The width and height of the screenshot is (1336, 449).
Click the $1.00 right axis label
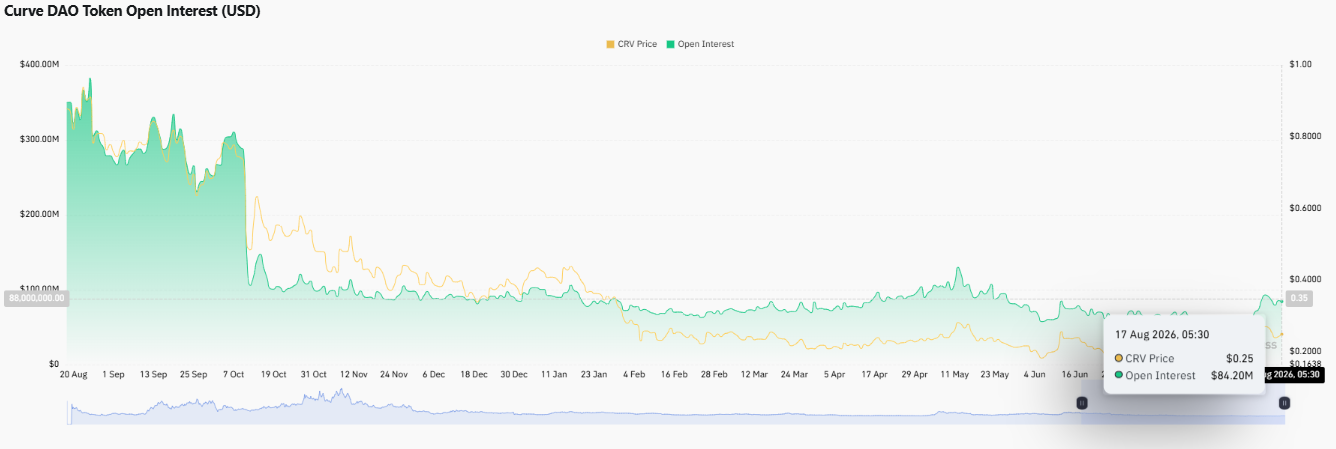[1300, 64]
